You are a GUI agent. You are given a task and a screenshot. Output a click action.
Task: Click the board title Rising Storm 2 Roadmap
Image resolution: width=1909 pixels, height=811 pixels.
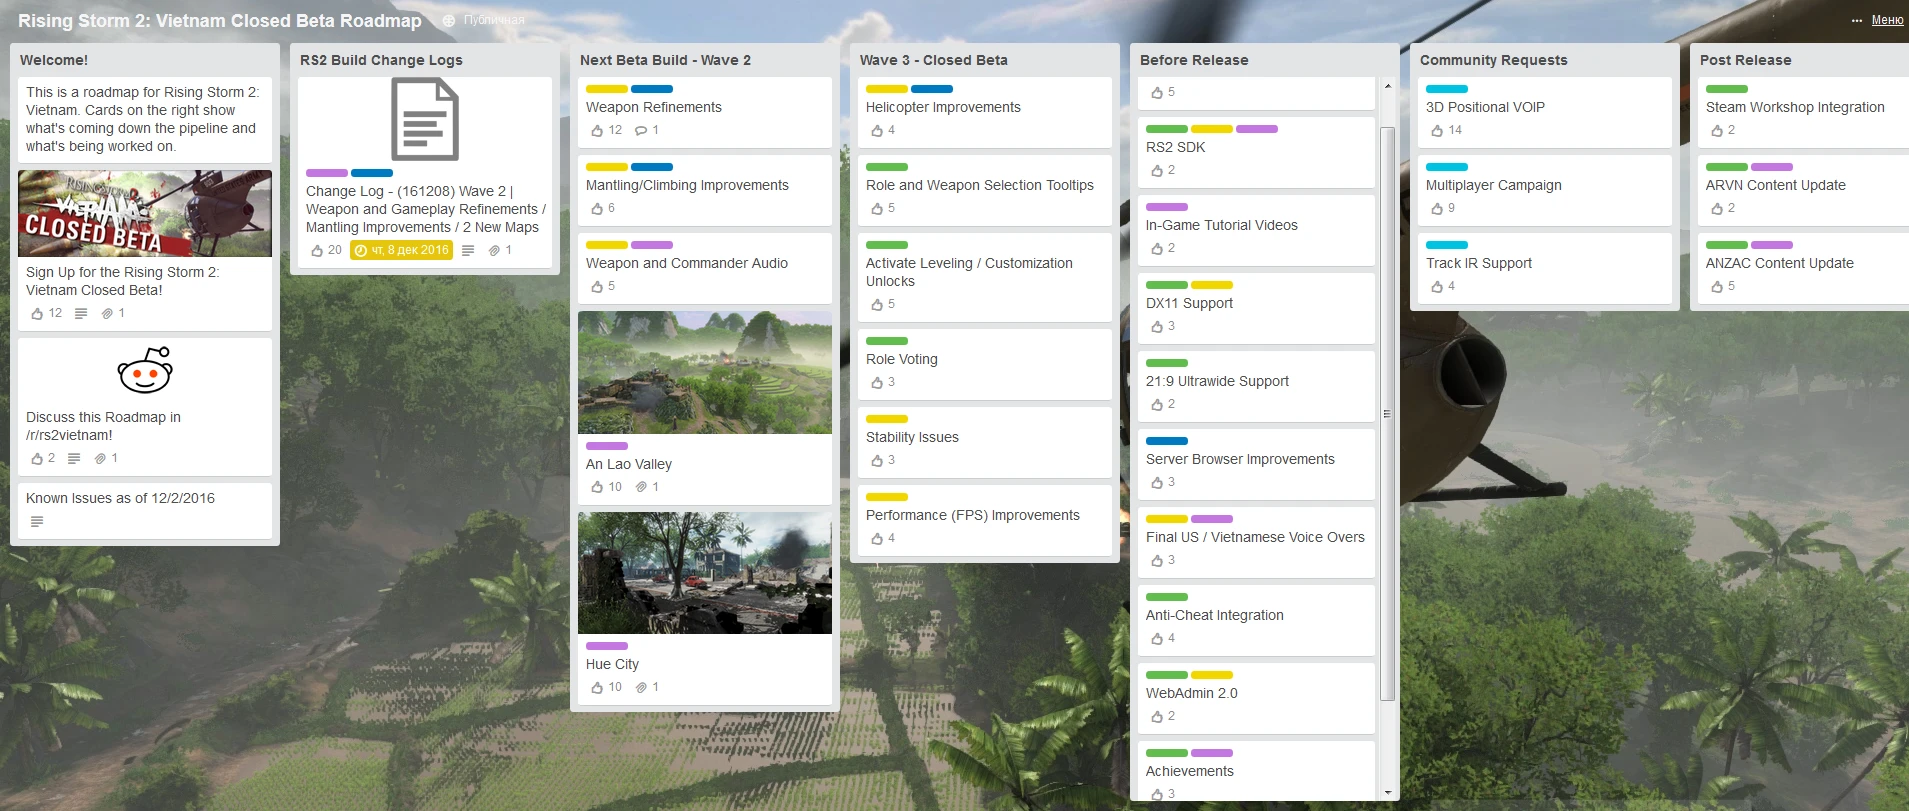[220, 20]
